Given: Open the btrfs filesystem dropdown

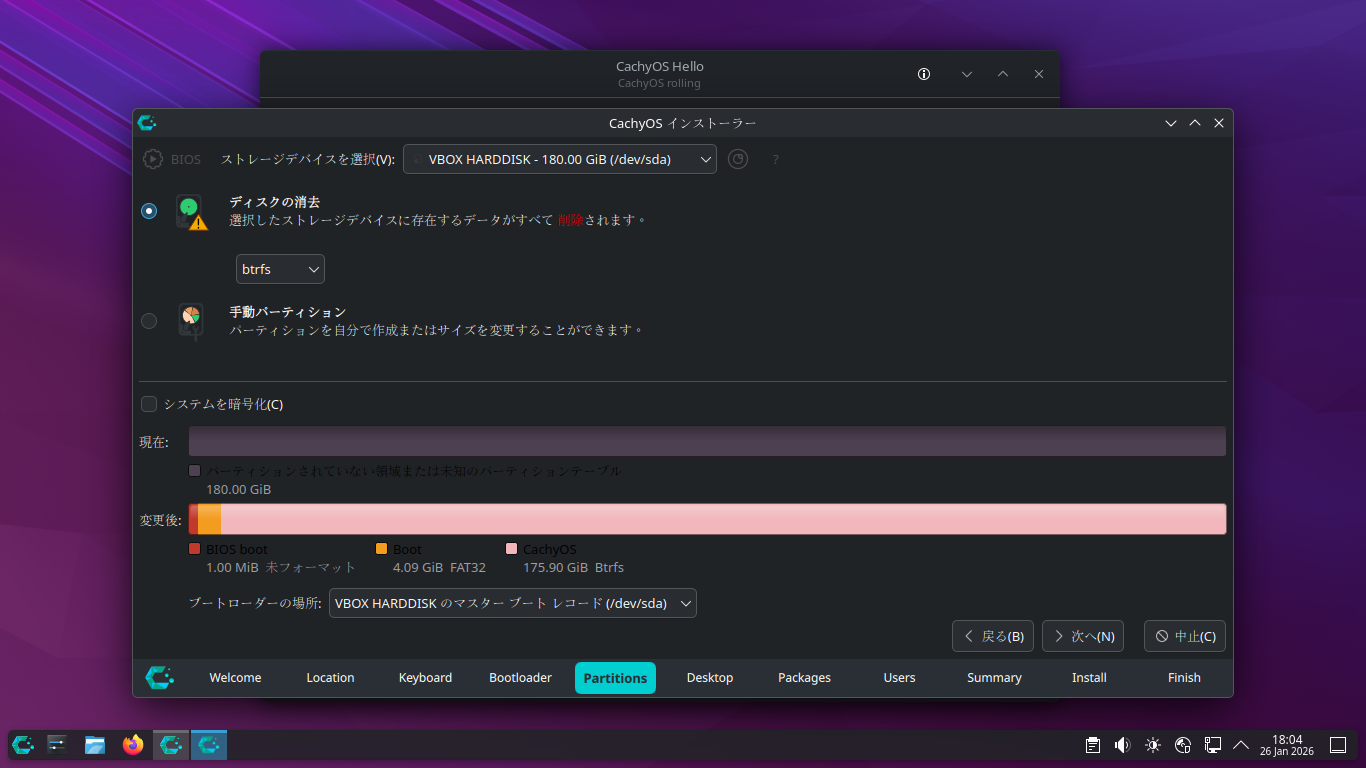Looking at the screenshot, I should [280, 269].
